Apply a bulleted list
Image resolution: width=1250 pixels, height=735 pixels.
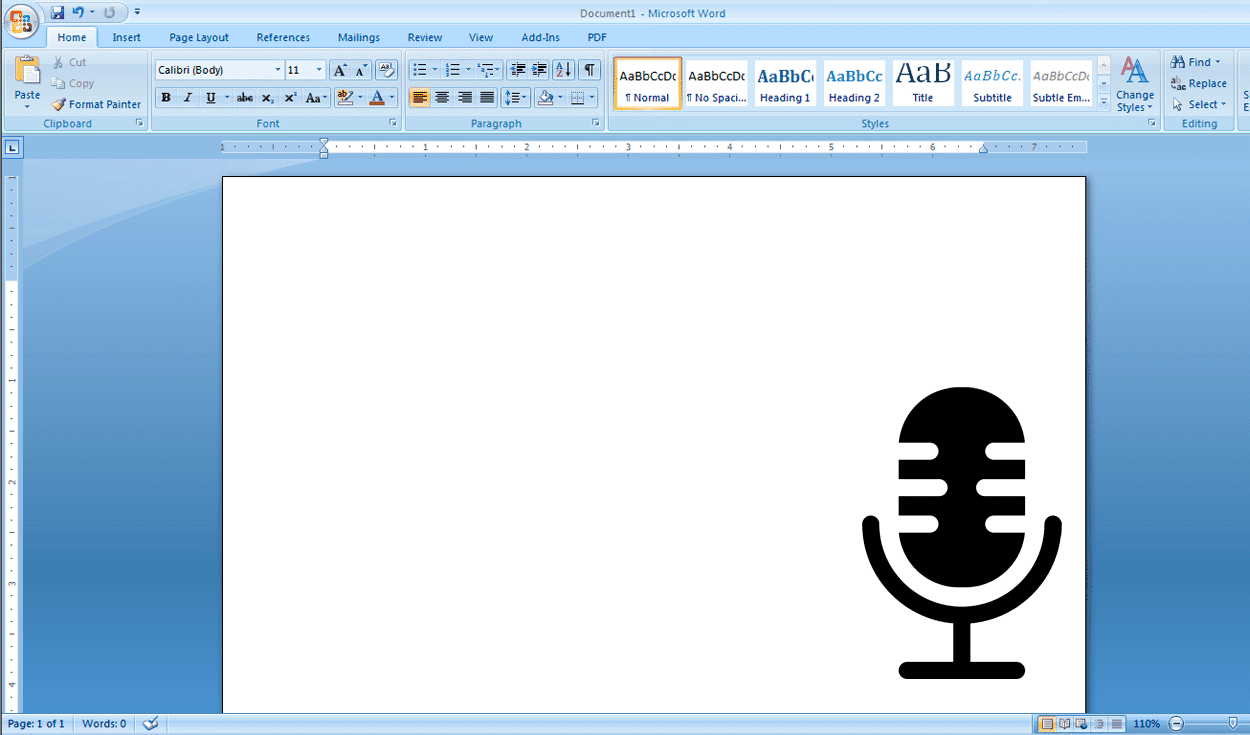point(421,69)
